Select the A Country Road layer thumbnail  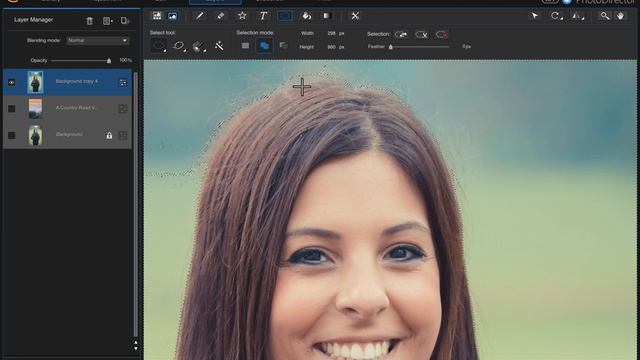pos(35,109)
